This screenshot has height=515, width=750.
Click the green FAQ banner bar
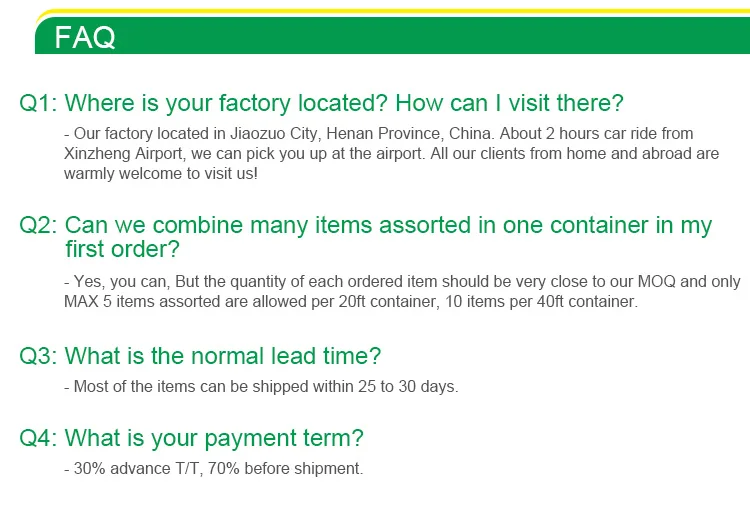click(392, 35)
